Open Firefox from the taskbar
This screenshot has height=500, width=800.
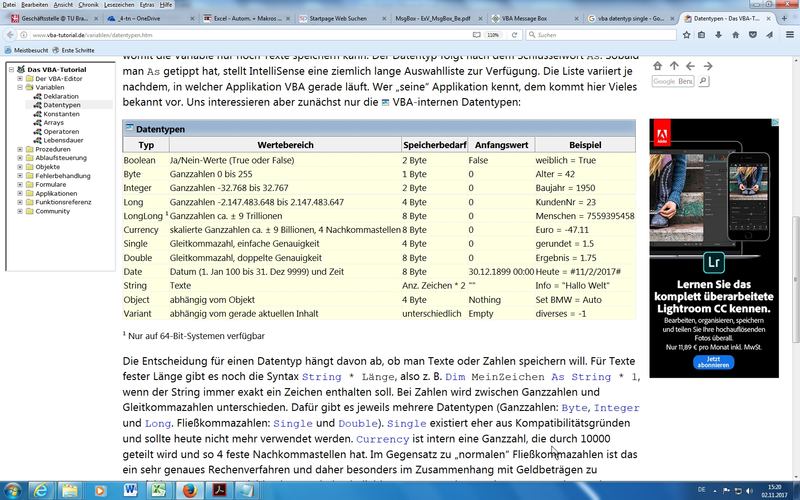(x=189, y=490)
